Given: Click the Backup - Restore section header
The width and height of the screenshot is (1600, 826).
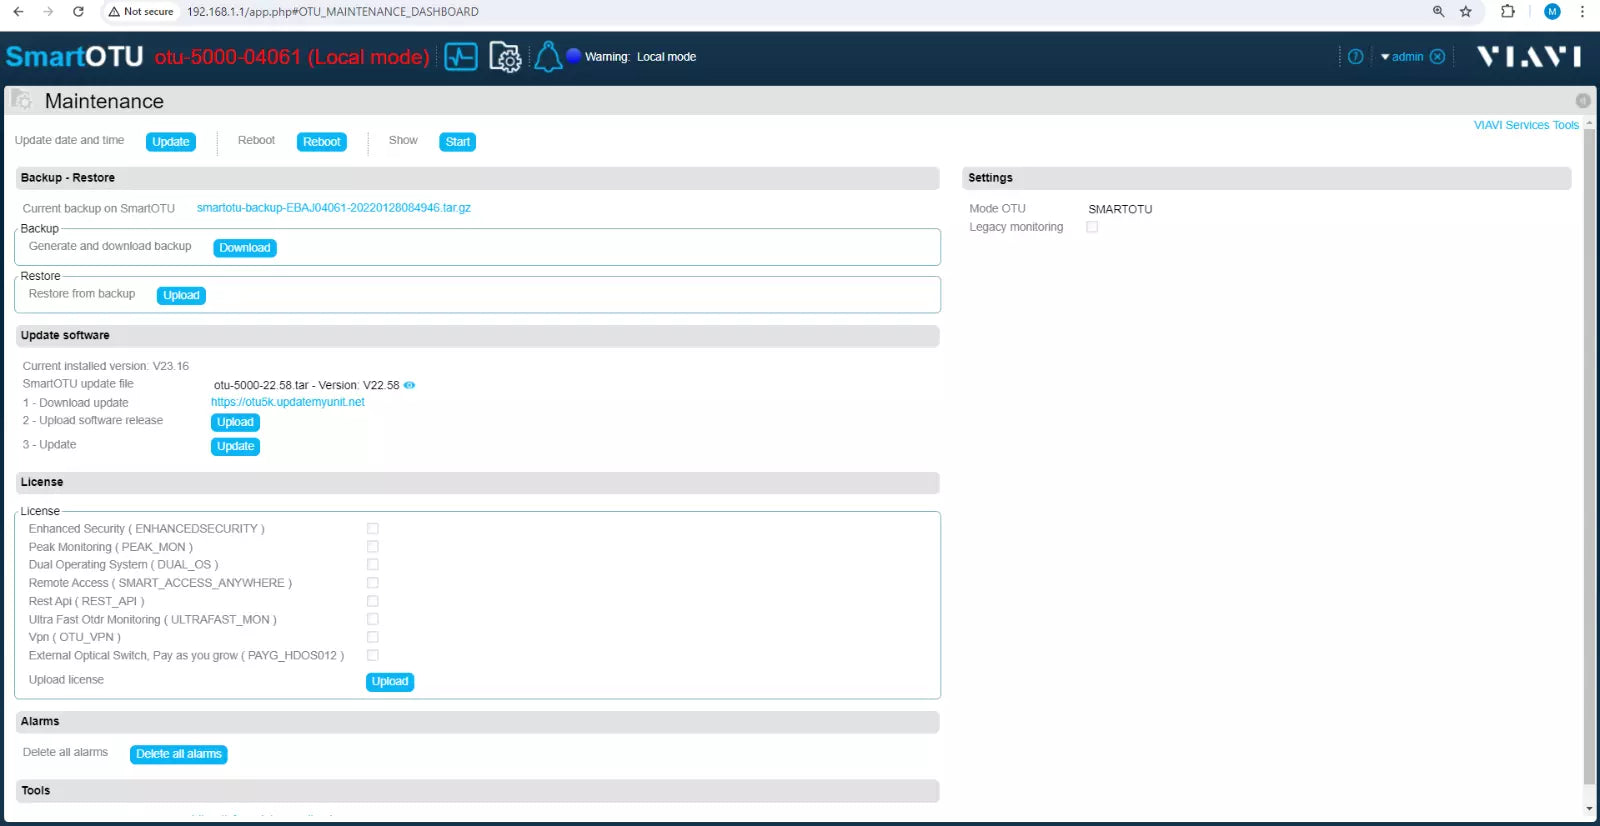Looking at the screenshot, I should pyautogui.click(x=477, y=178).
